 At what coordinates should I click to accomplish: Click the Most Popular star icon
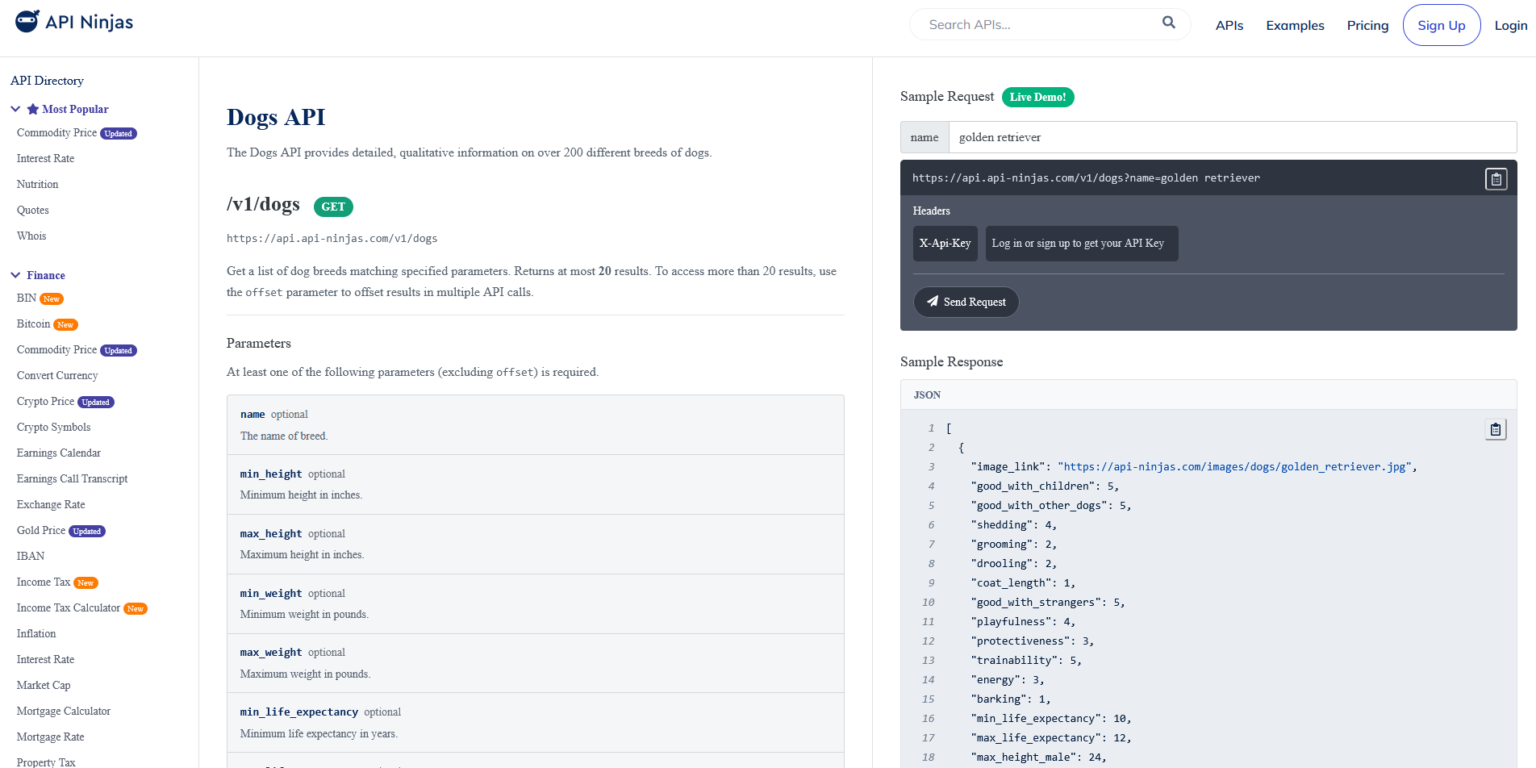tap(33, 109)
